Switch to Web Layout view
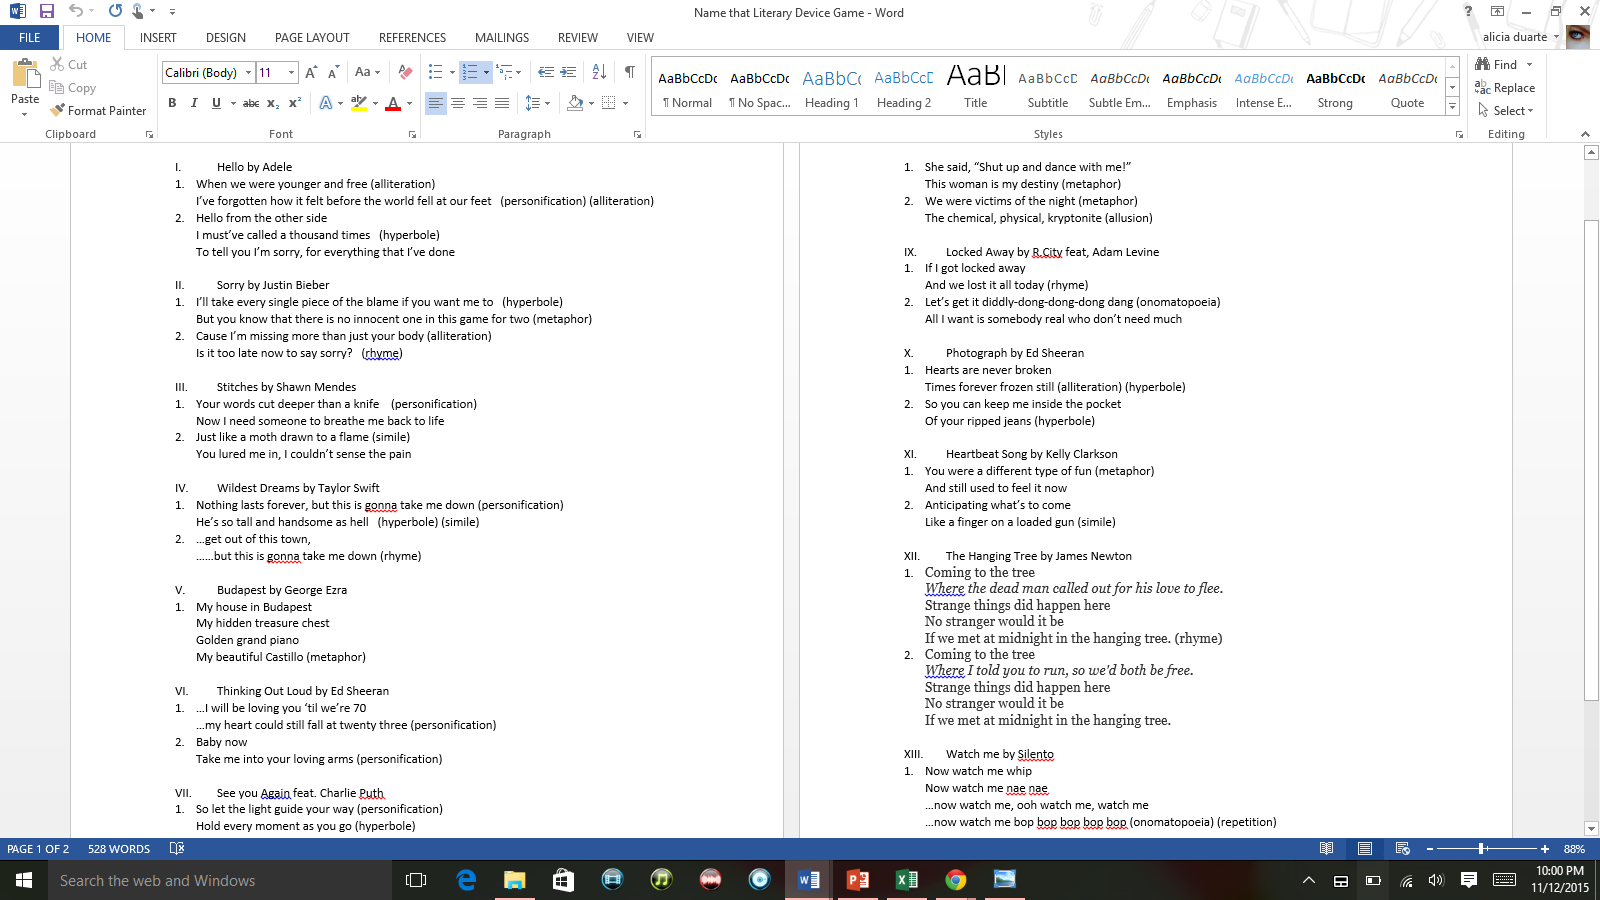The height and width of the screenshot is (900, 1600). tap(1402, 849)
